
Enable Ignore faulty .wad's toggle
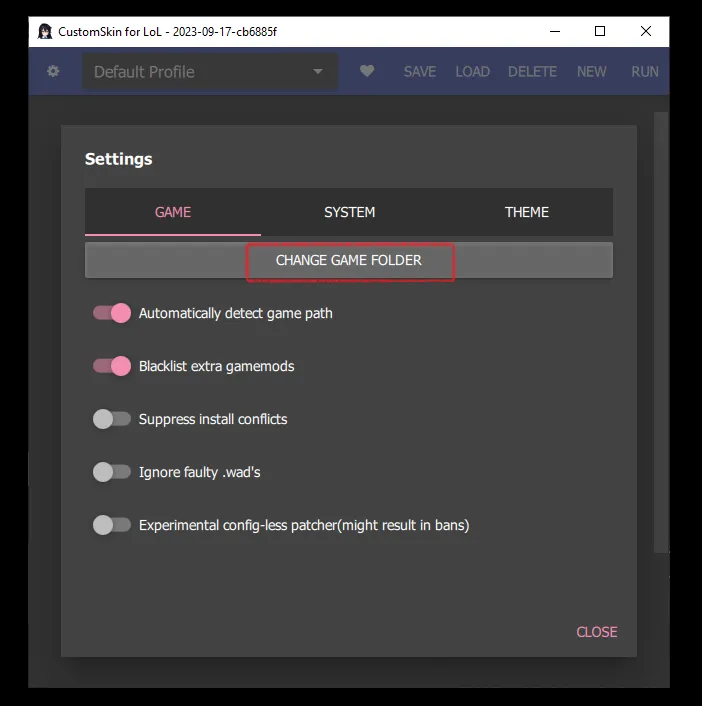coord(112,472)
